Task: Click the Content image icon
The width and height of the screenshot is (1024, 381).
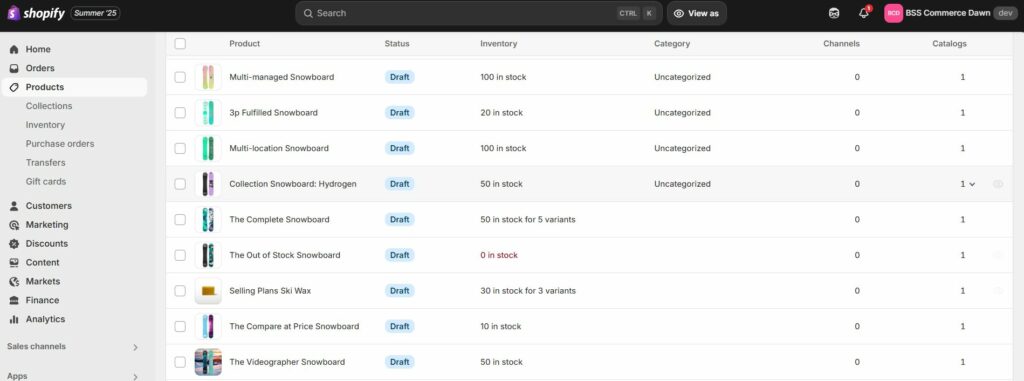Action: click(x=14, y=263)
